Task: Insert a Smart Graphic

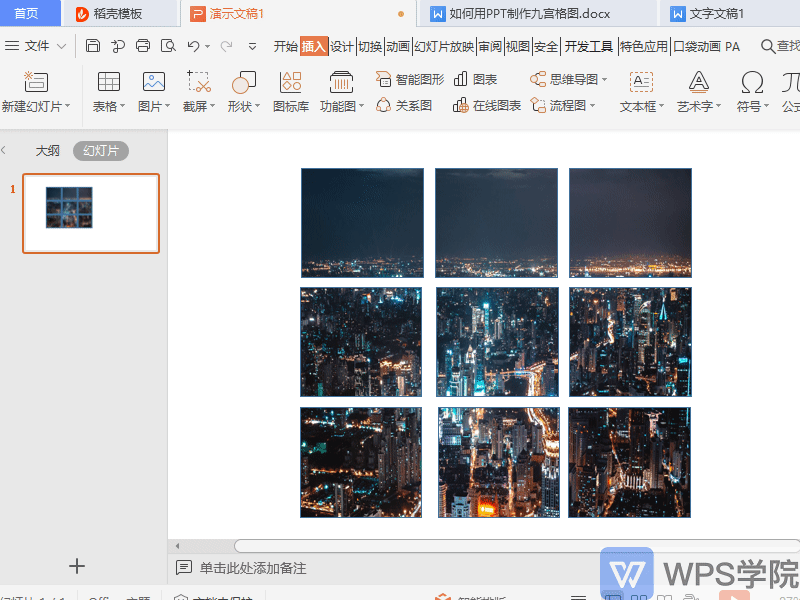Action: [x=410, y=79]
